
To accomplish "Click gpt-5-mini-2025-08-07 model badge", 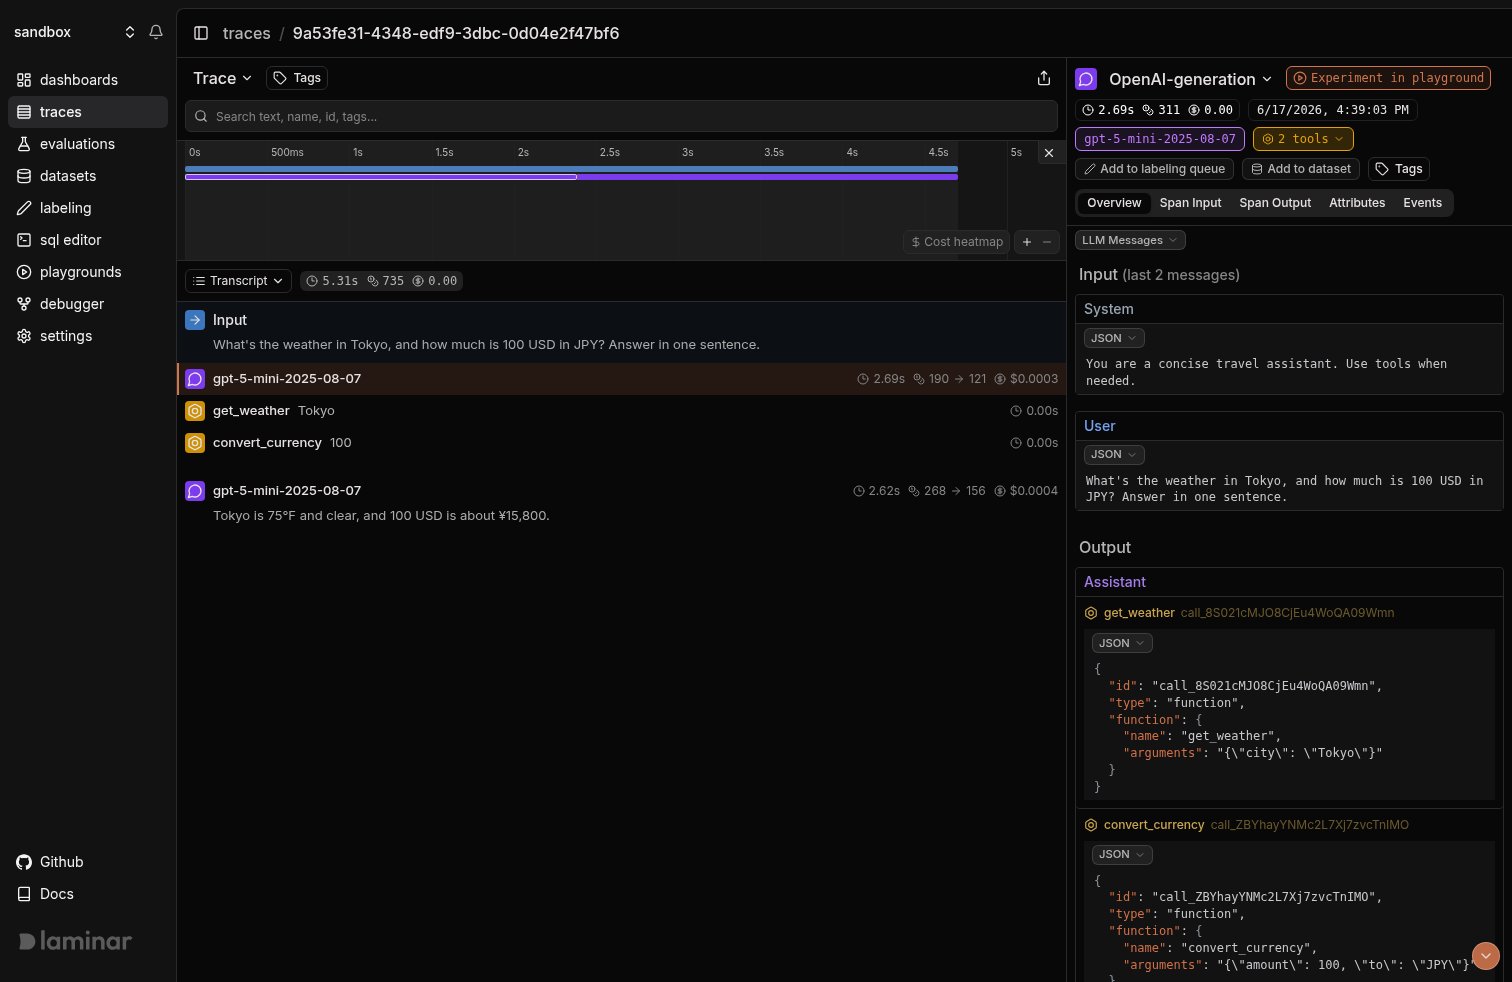I will point(1160,139).
